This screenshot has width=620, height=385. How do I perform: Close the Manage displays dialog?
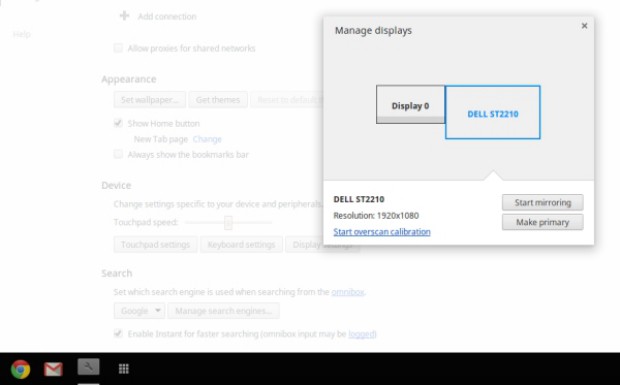click(584, 26)
